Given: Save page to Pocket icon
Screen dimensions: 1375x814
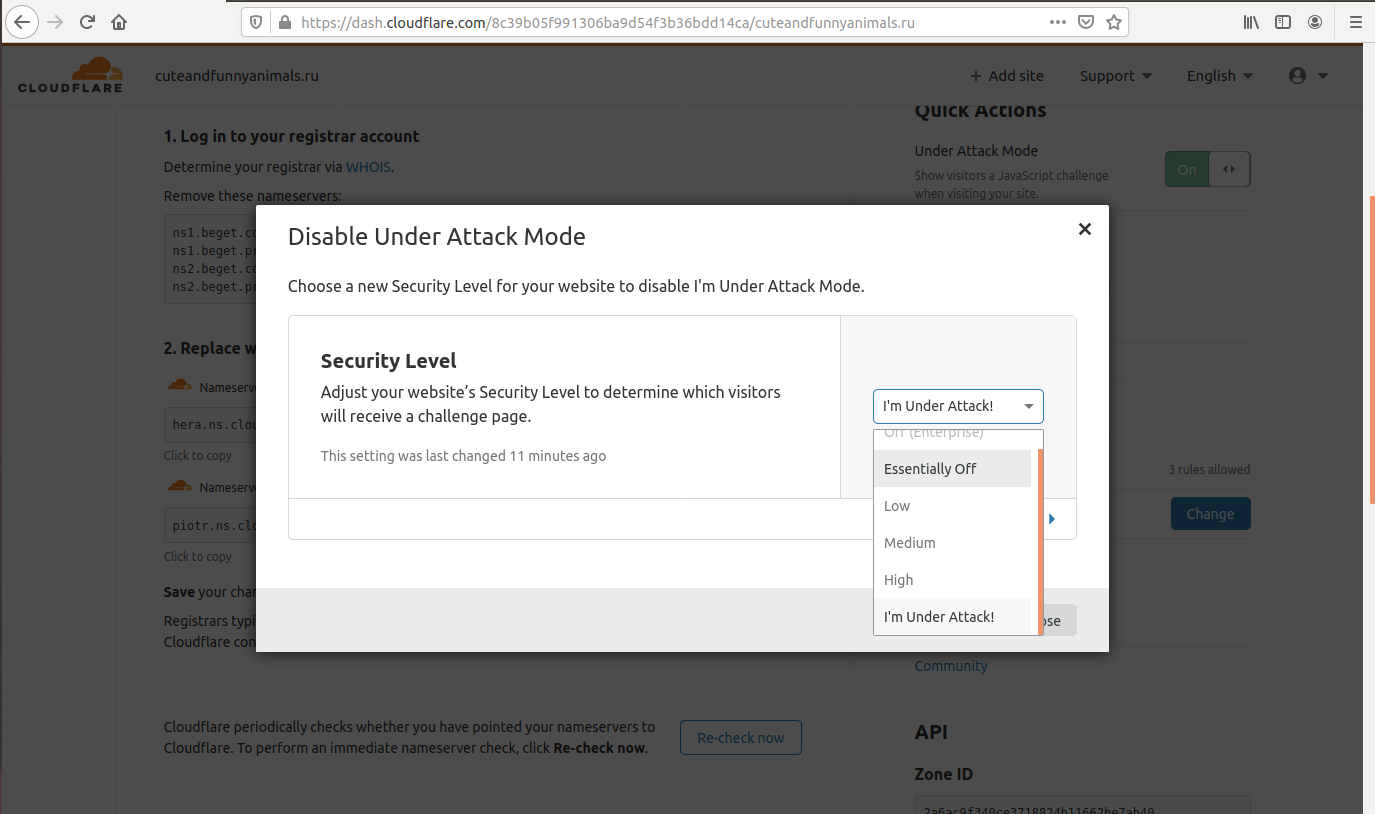Looking at the screenshot, I should click(1085, 22).
